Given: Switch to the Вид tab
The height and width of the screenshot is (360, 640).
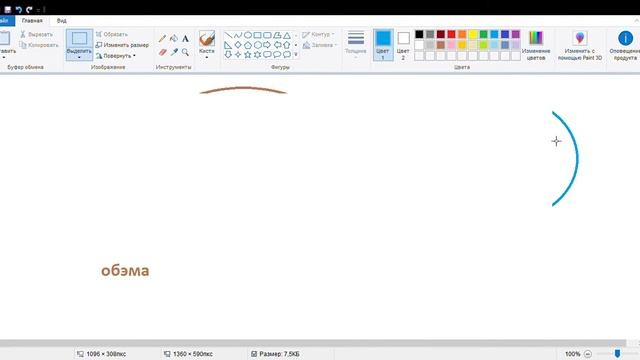Looking at the screenshot, I should click(62, 20).
